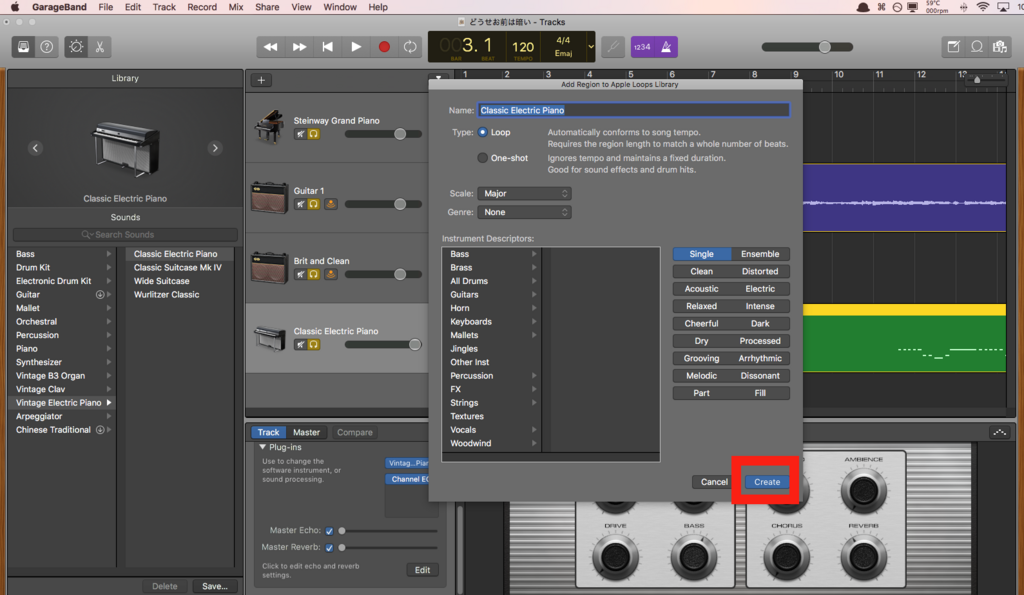Mute the Guitar 1 track
Screen dimensions: 1024x595
300,204
